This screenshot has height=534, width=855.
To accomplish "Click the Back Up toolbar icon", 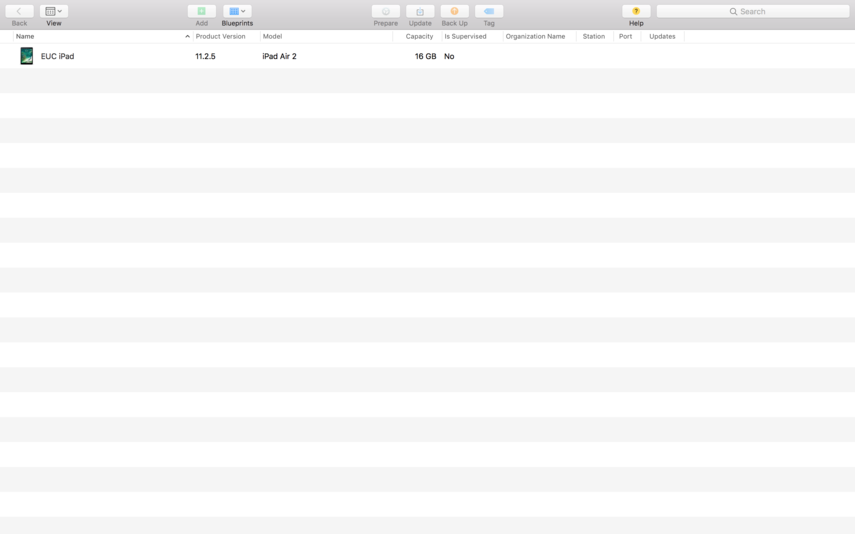I will click(x=454, y=11).
